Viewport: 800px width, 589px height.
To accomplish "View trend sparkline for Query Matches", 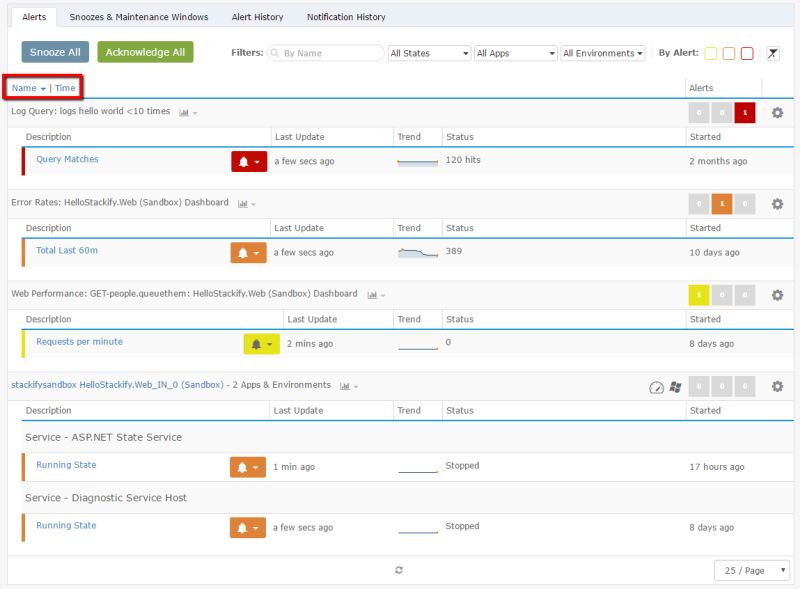I will [417, 162].
